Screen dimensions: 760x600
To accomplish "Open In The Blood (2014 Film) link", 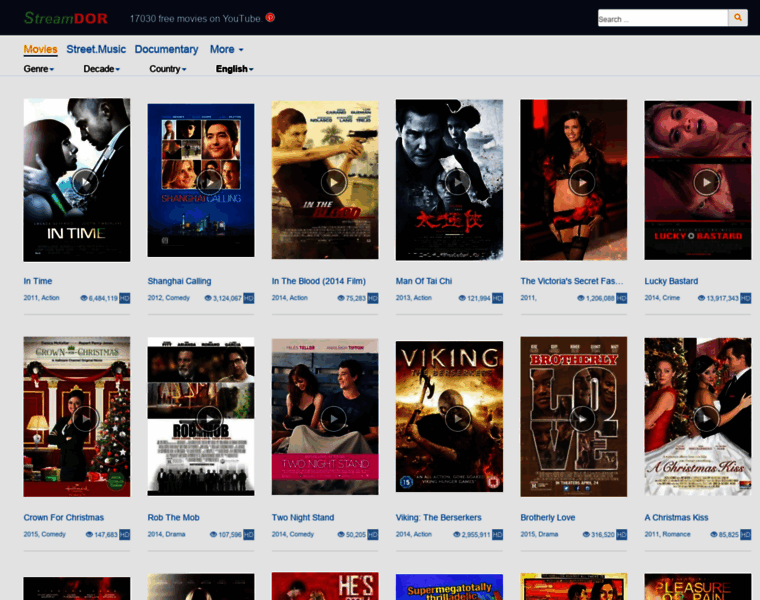I will pos(318,281).
